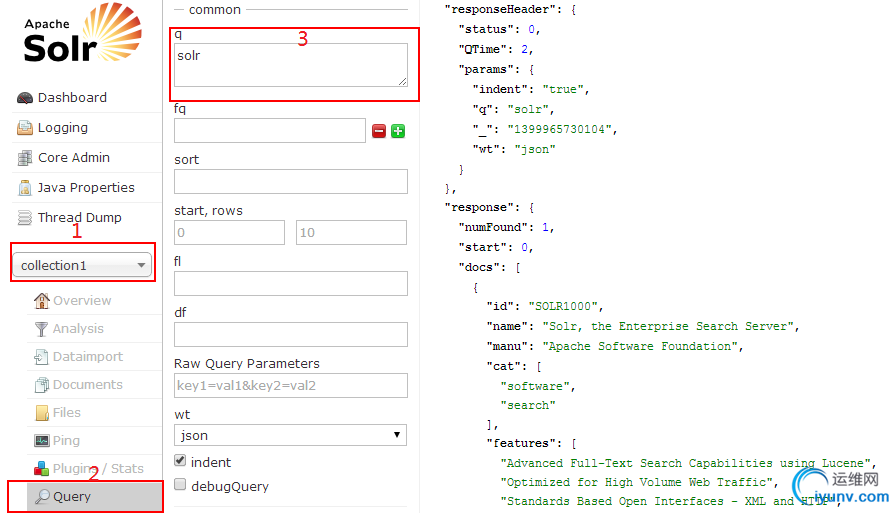The image size is (895, 513).
Task: Click the Overview house icon
Action: (x=42, y=301)
